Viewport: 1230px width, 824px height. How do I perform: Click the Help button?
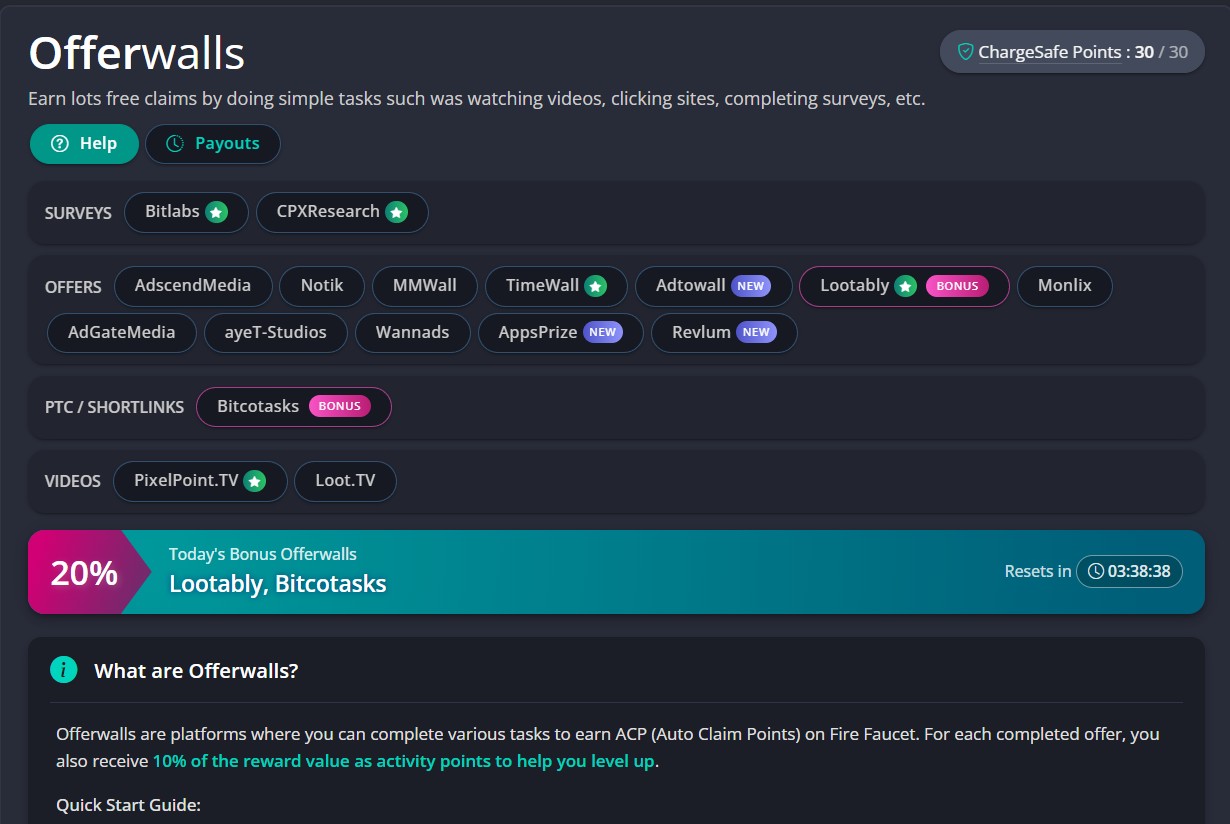tap(85, 144)
